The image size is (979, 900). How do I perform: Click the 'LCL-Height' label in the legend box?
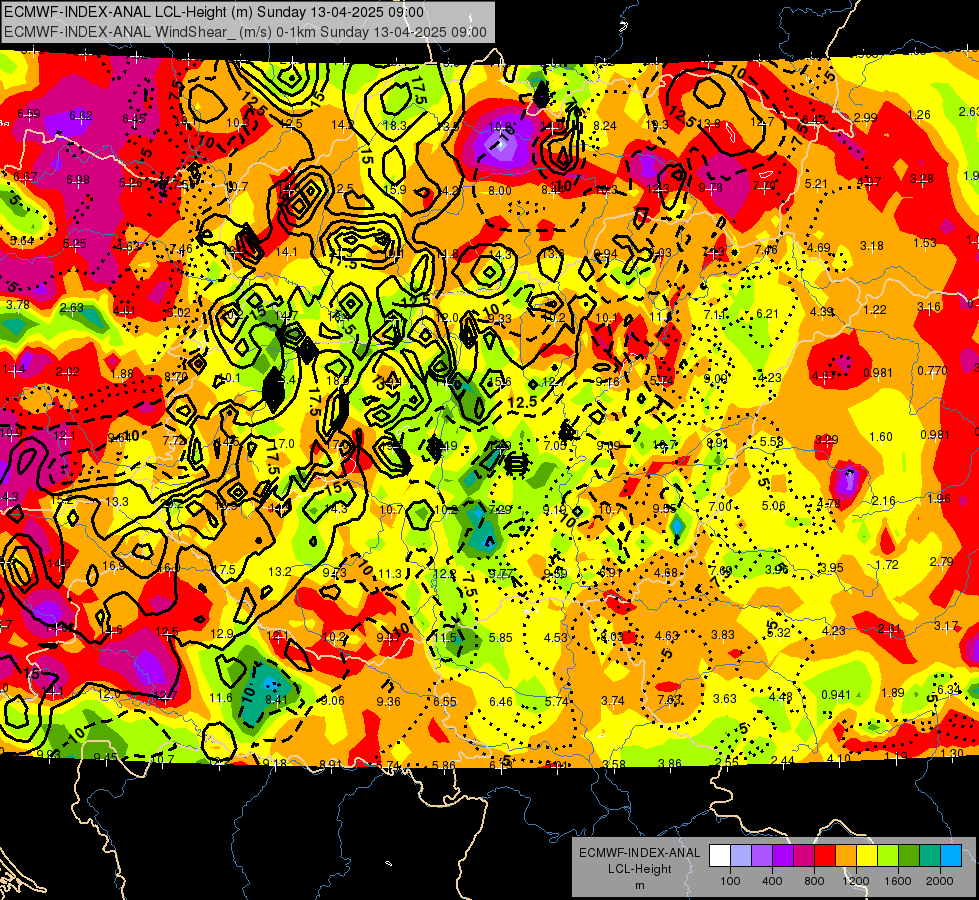pos(639,869)
